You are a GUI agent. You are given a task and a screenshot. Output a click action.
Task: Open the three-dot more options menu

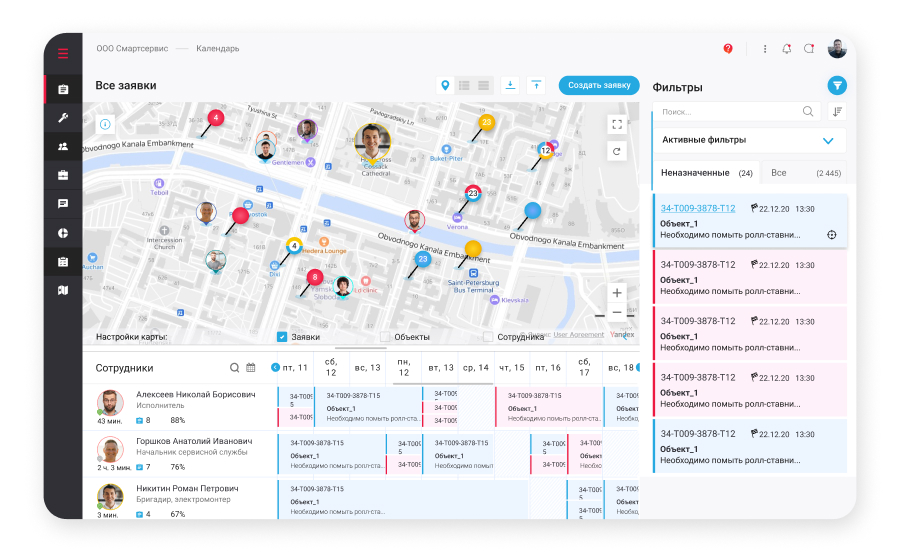point(765,49)
